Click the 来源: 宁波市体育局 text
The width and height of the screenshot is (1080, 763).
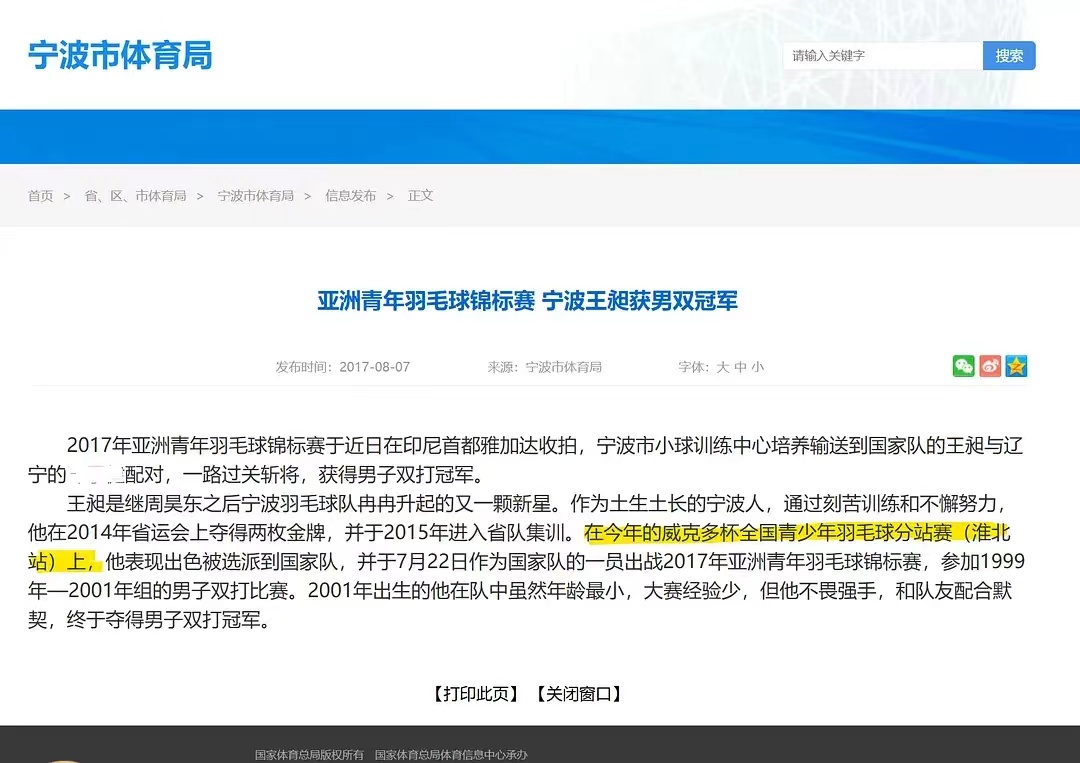544,367
